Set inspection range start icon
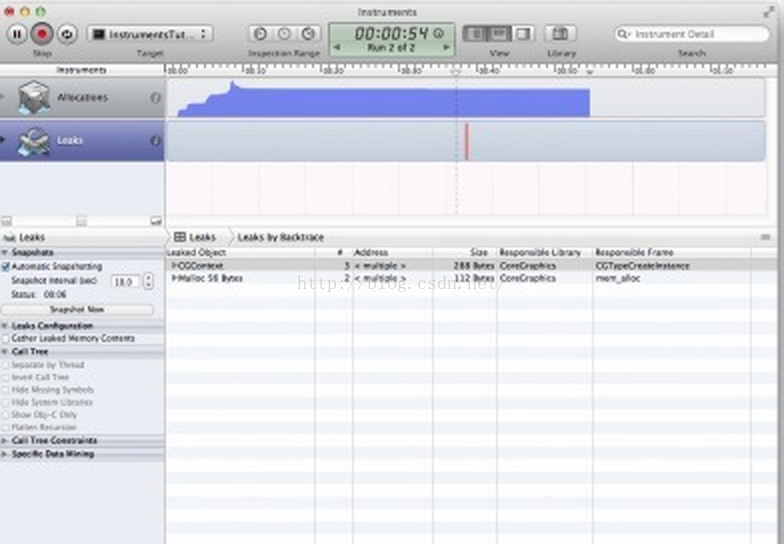Image resolution: width=784 pixels, height=544 pixels. coord(260,34)
